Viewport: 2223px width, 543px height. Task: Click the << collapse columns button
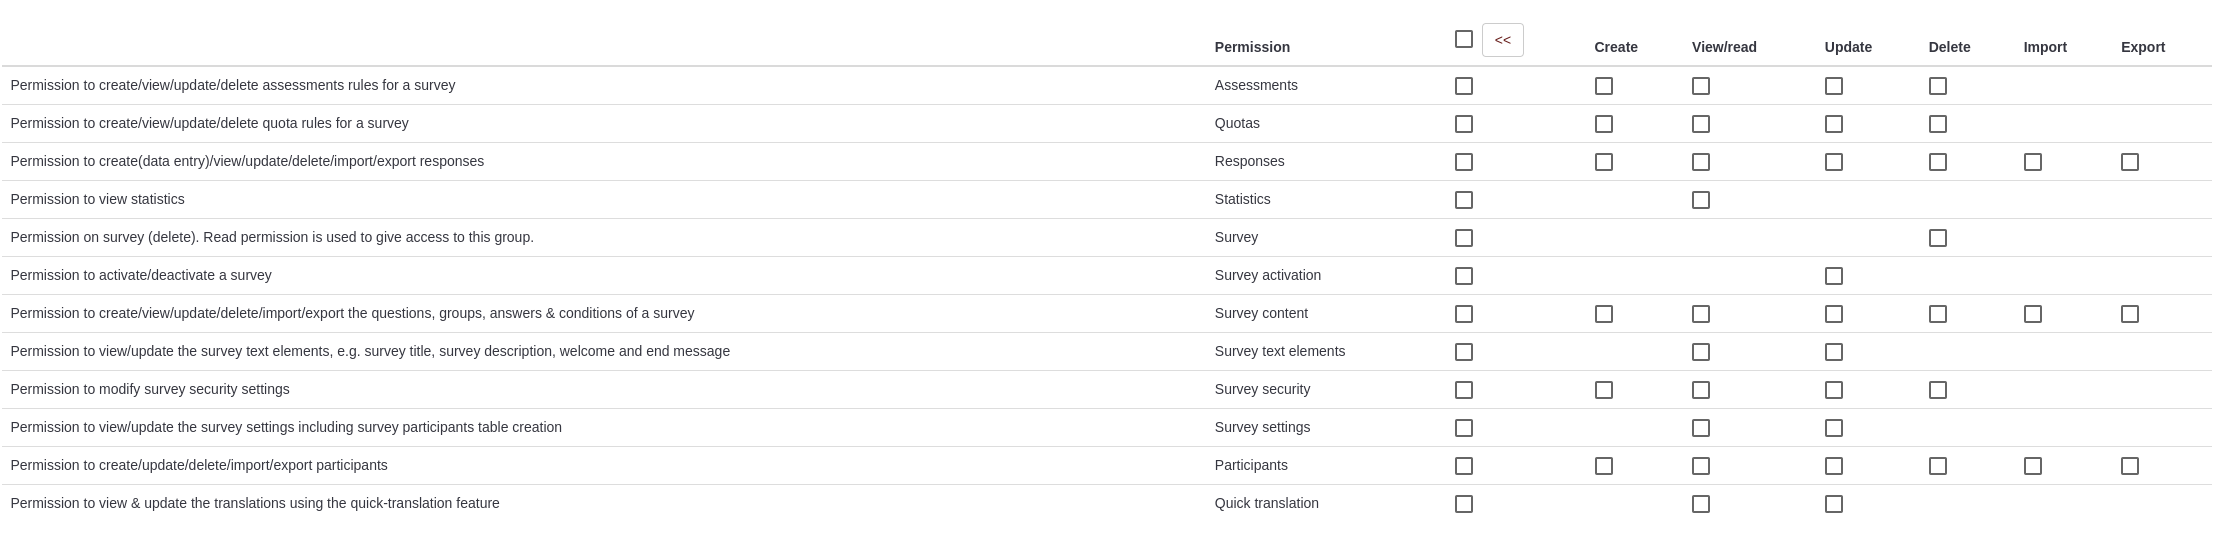coord(1502,40)
